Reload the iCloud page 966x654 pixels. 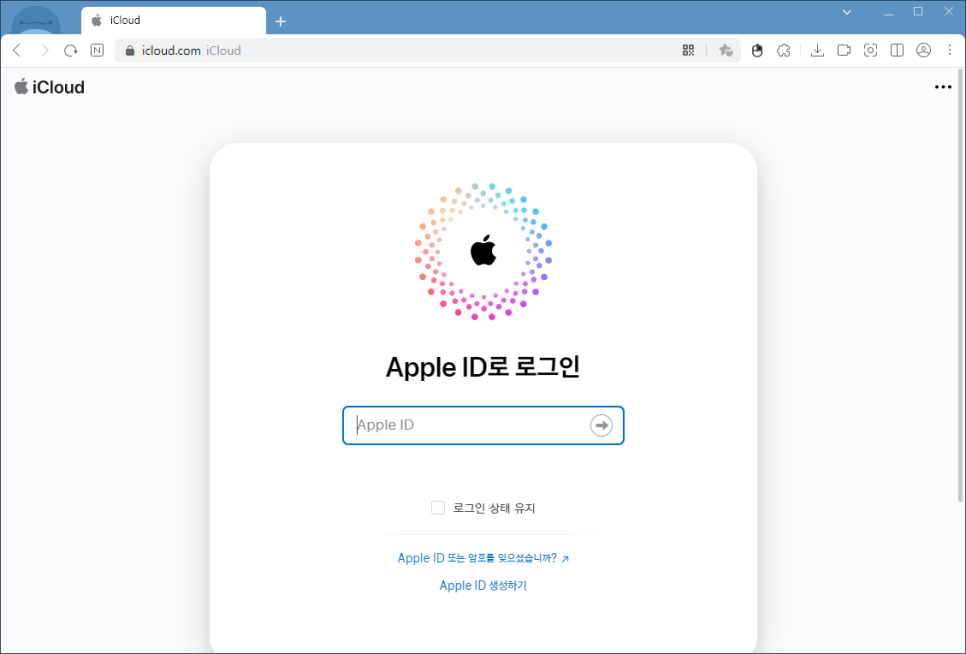point(71,50)
